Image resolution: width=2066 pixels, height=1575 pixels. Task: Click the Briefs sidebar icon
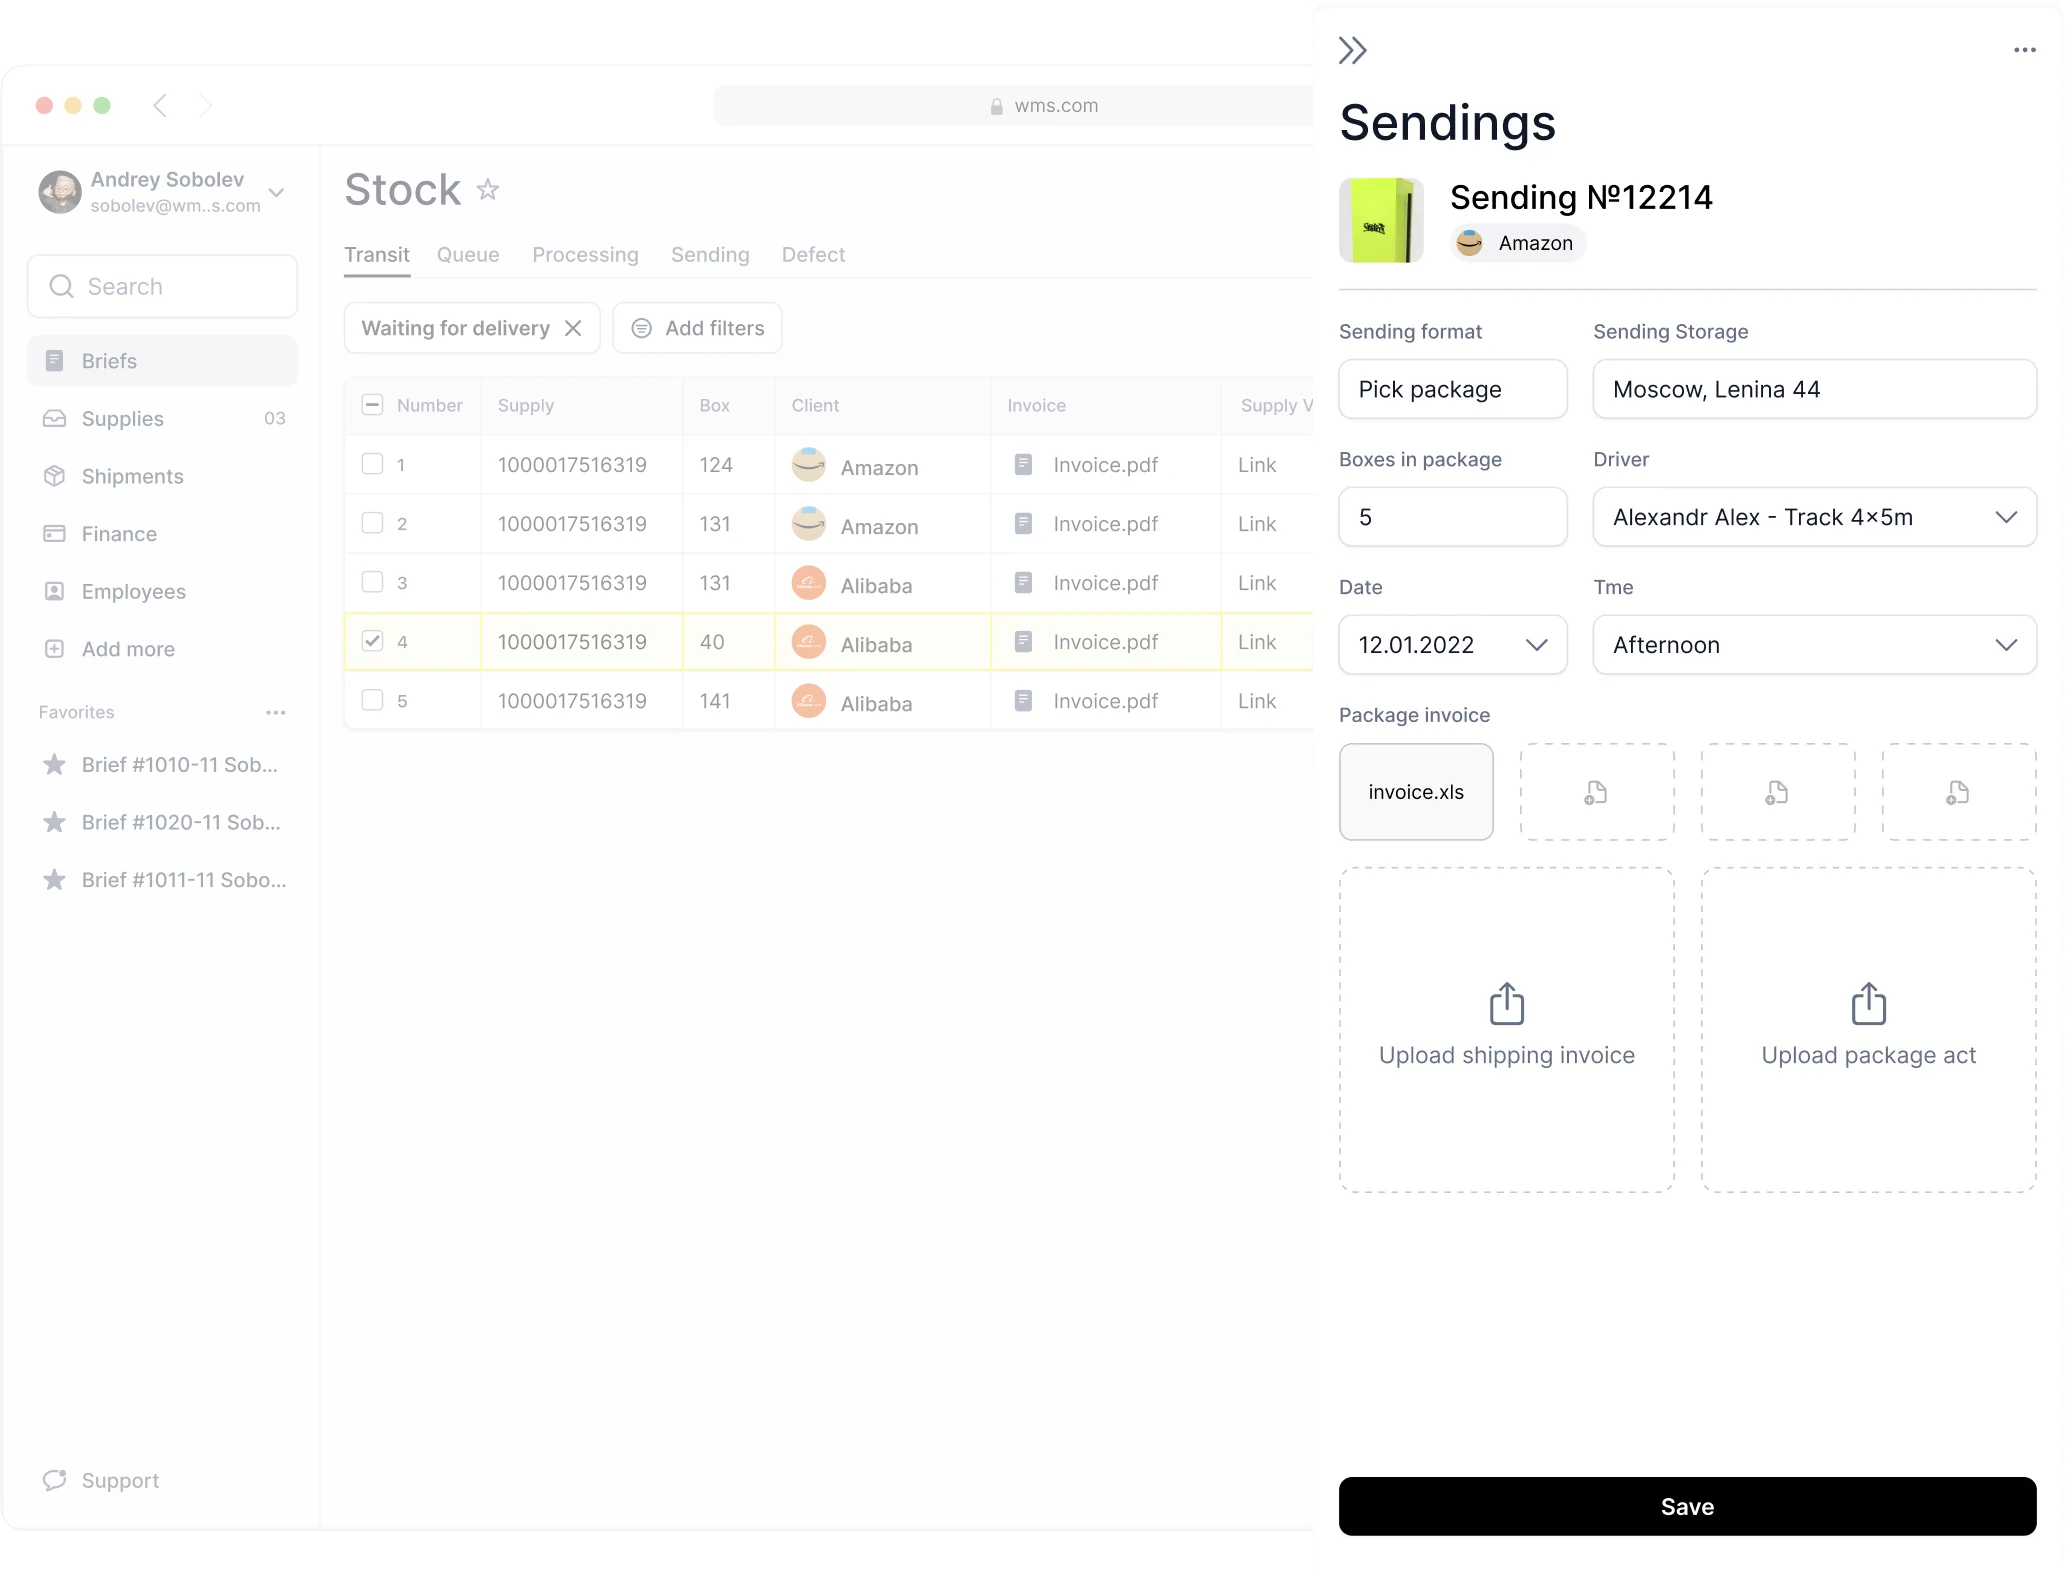coord(55,361)
